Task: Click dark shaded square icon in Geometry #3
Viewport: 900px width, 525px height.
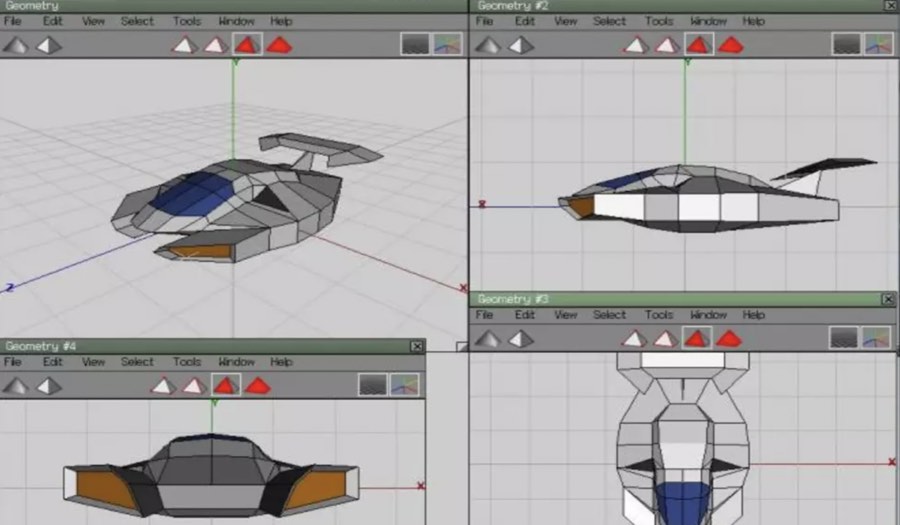Action: pyautogui.click(x=846, y=338)
